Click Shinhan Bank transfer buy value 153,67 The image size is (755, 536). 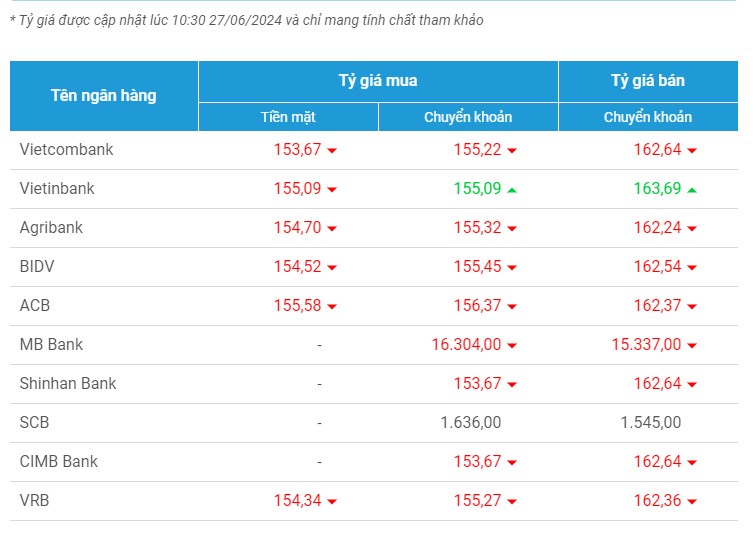pos(478,384)
